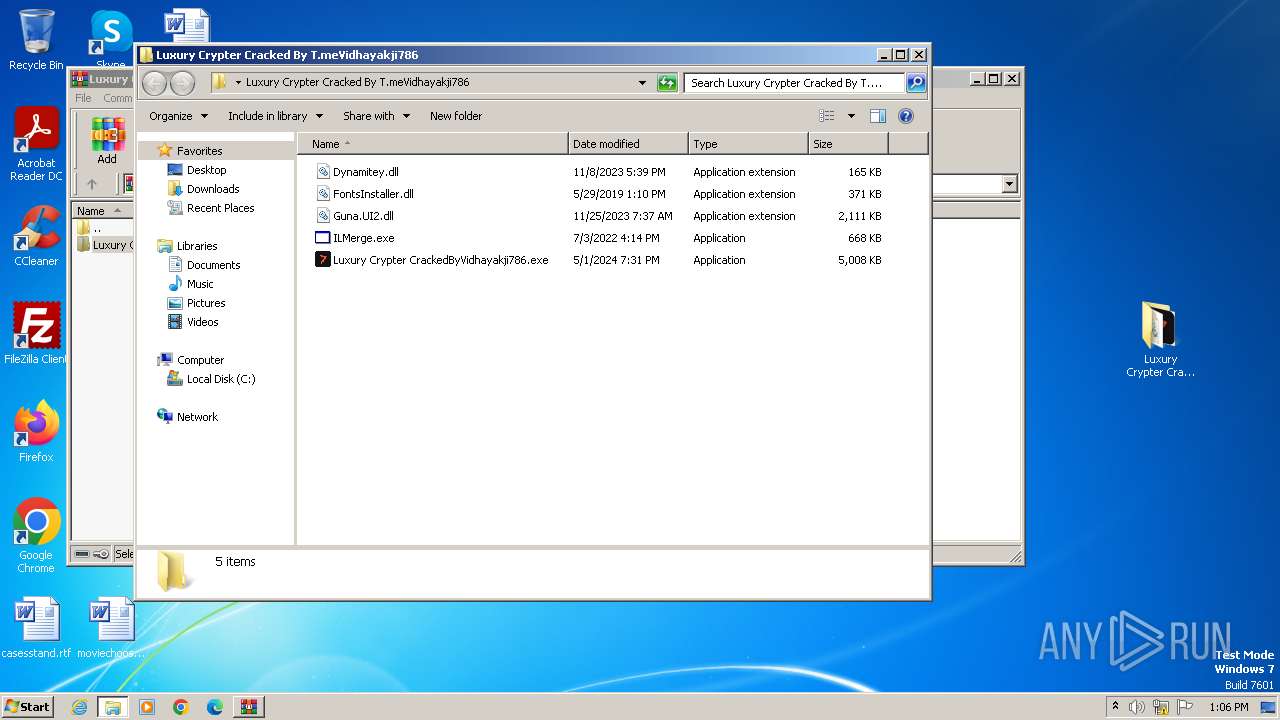Select Guna.UI2.dll file icon

(323, 216)
